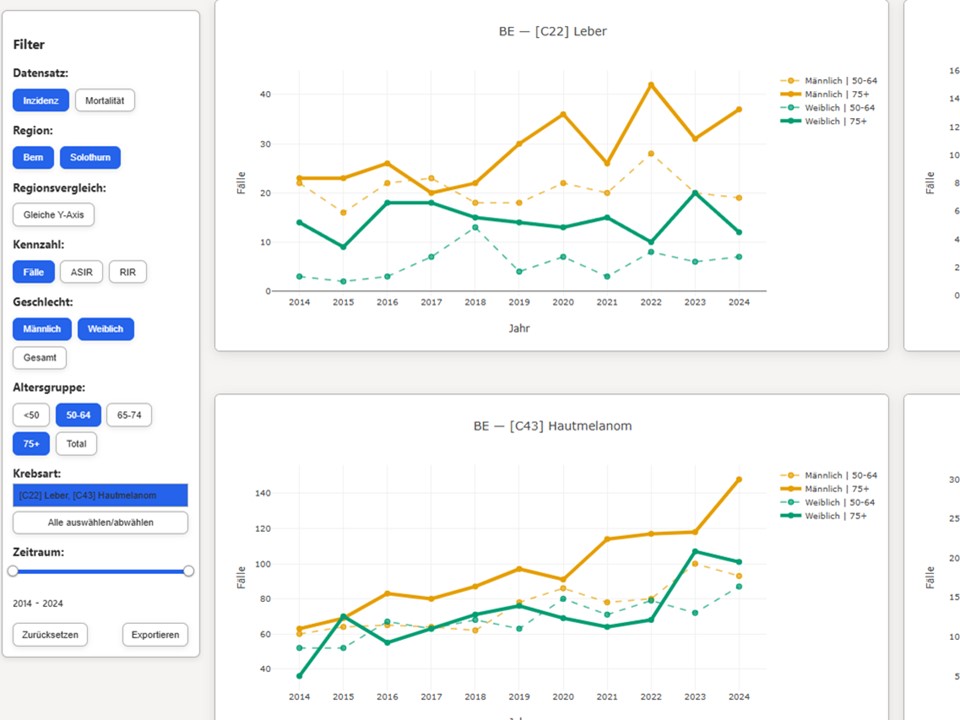The image size is (960, 720).
Task: Toggle the 75+ age group button
Action: tap(31, 444)
